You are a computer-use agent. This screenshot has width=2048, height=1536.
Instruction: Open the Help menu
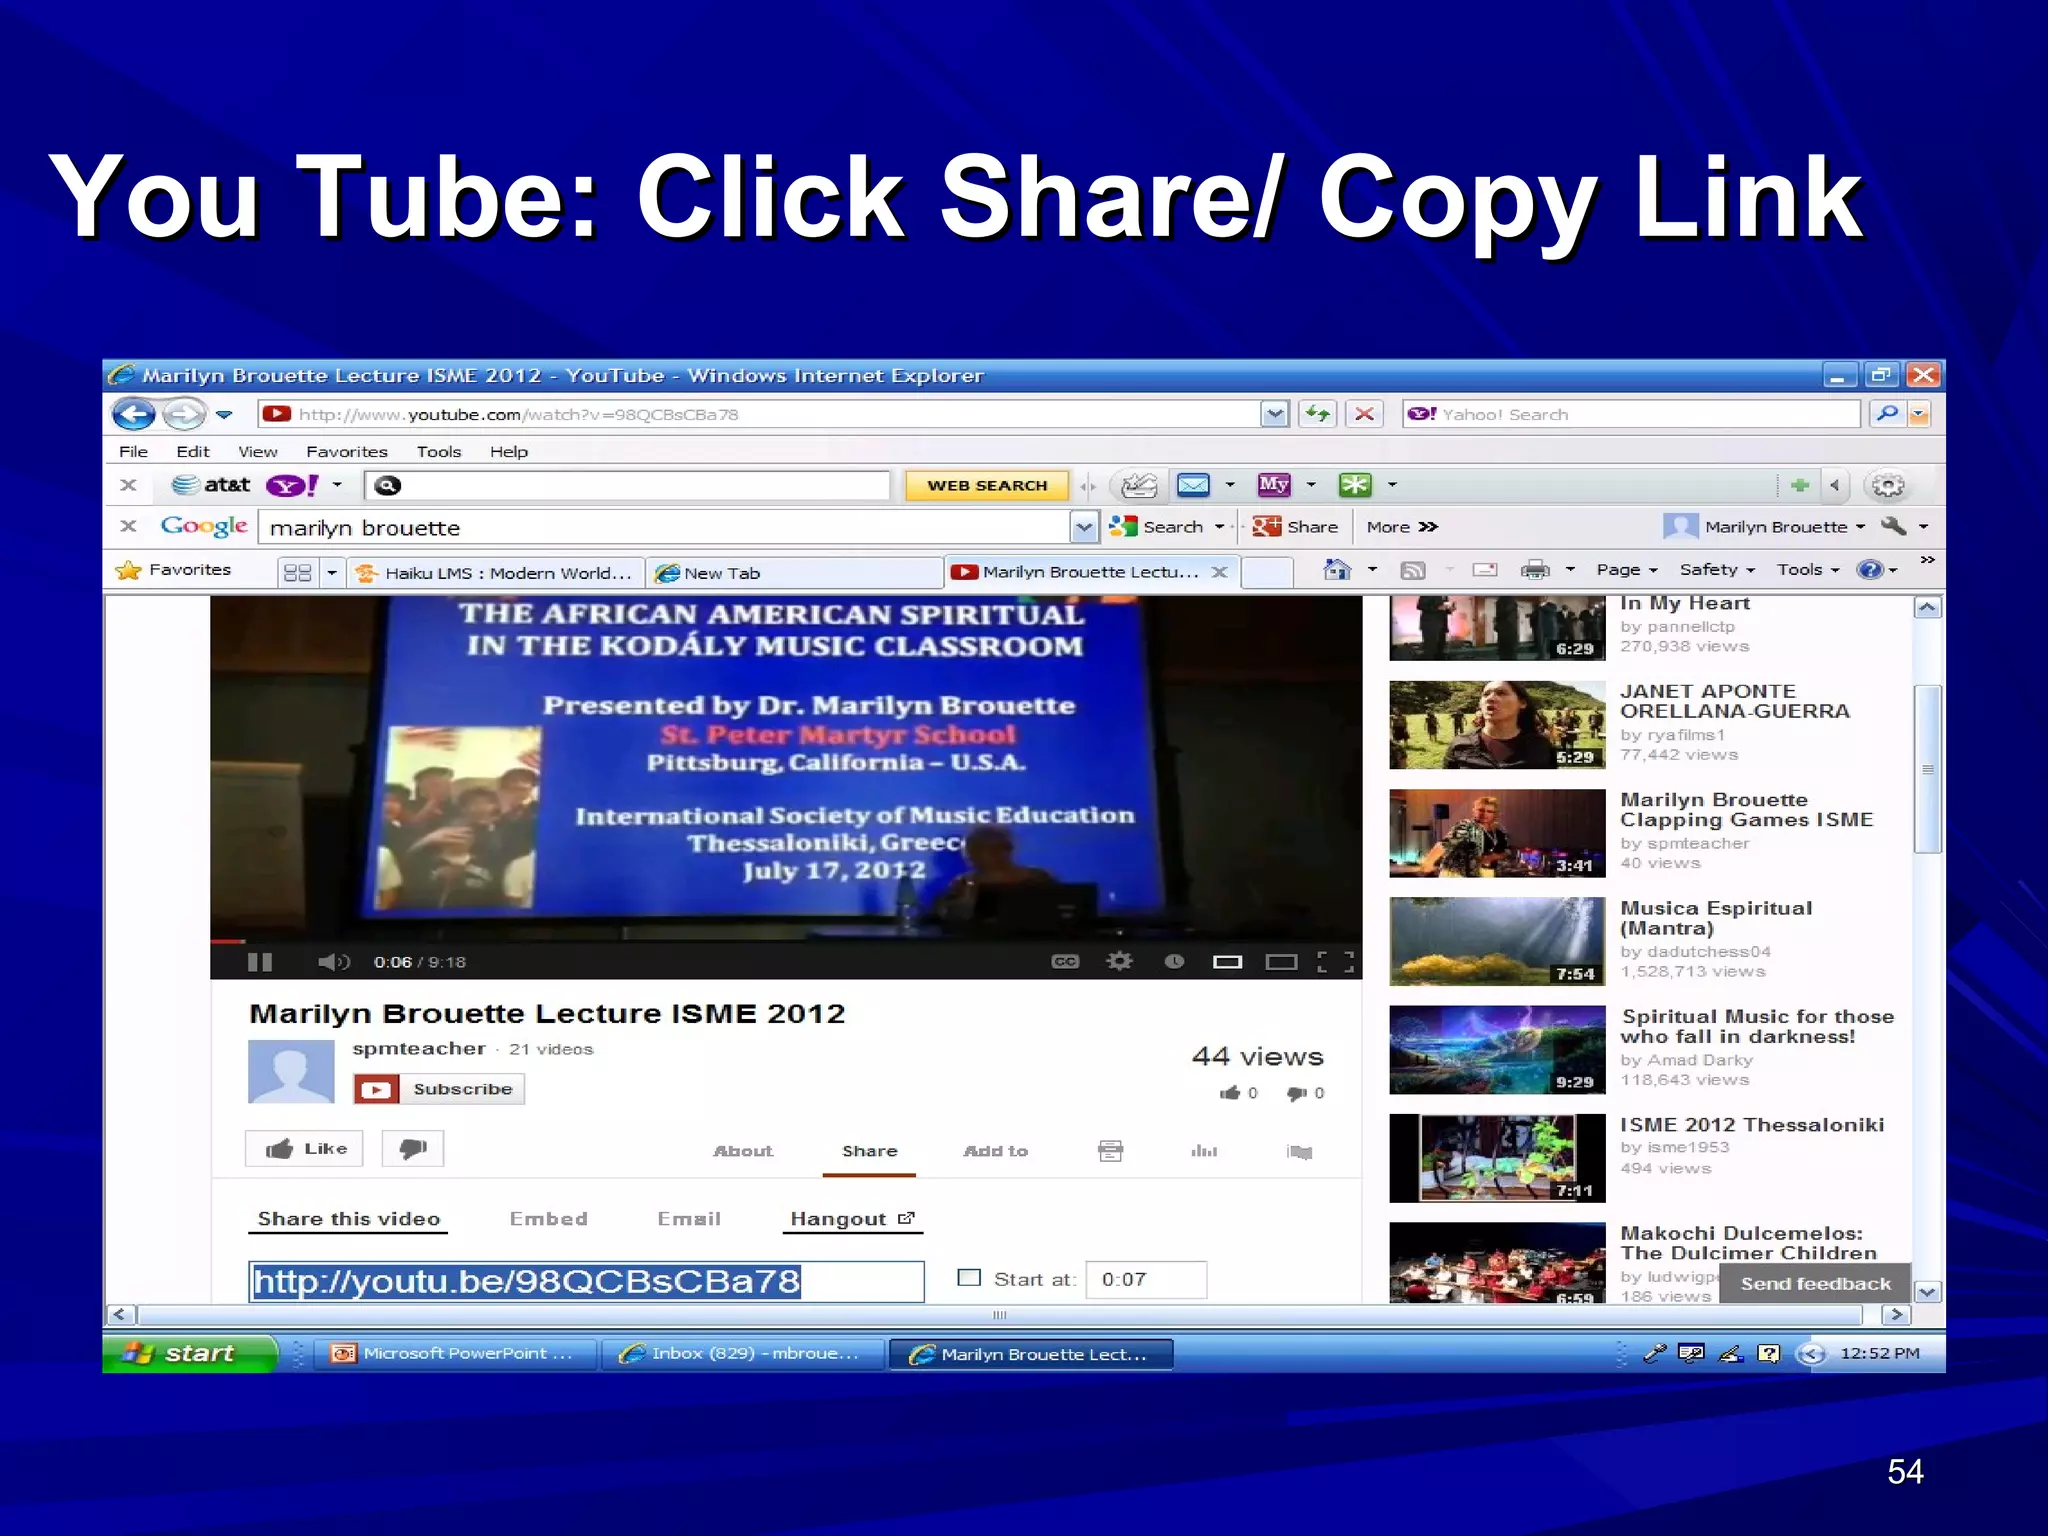point(509,452)
